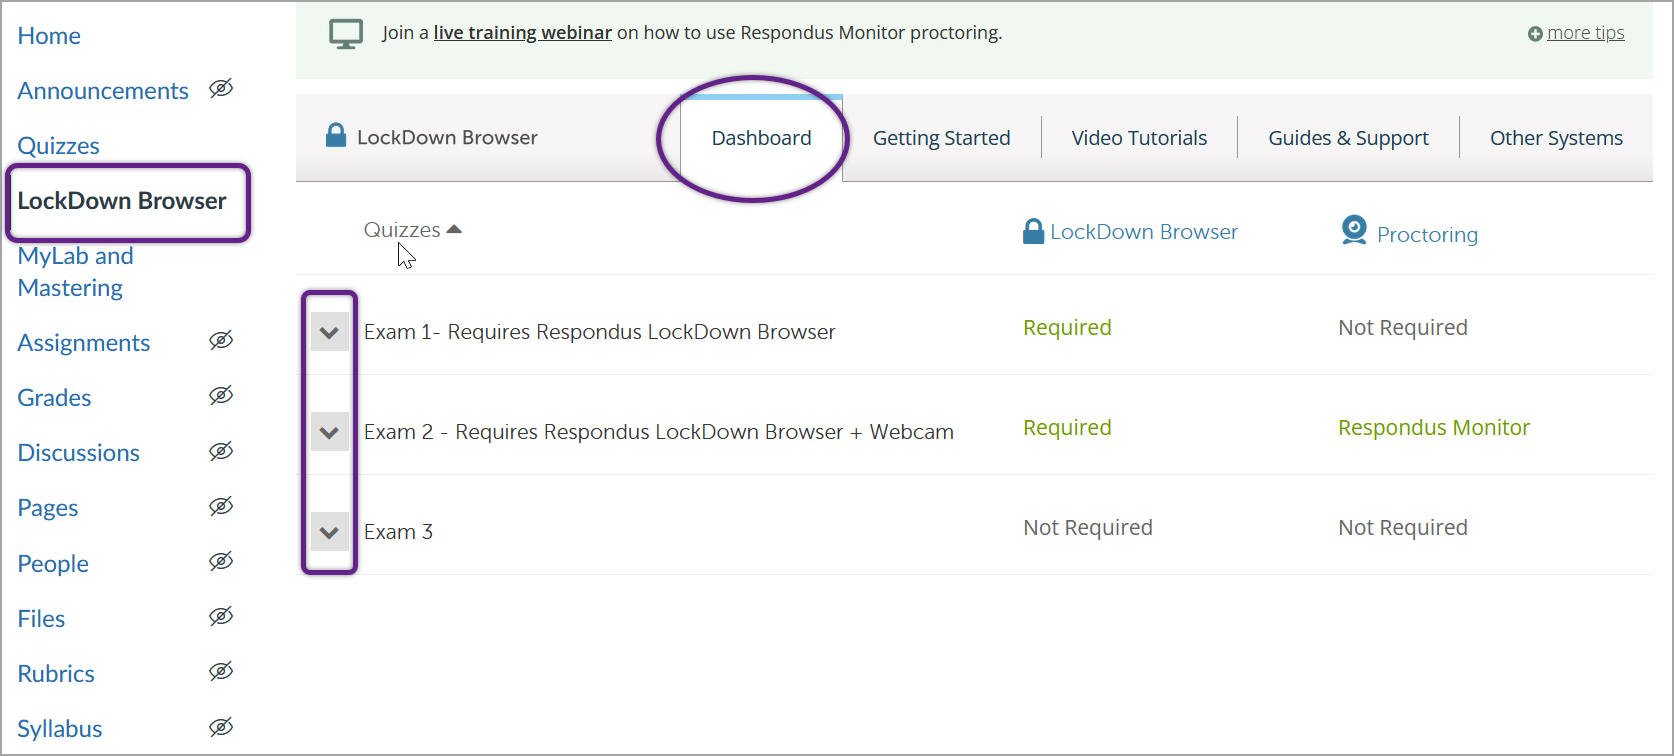Open People in course navigation
Screen dimensions: 1674x756
click(53, 564)
